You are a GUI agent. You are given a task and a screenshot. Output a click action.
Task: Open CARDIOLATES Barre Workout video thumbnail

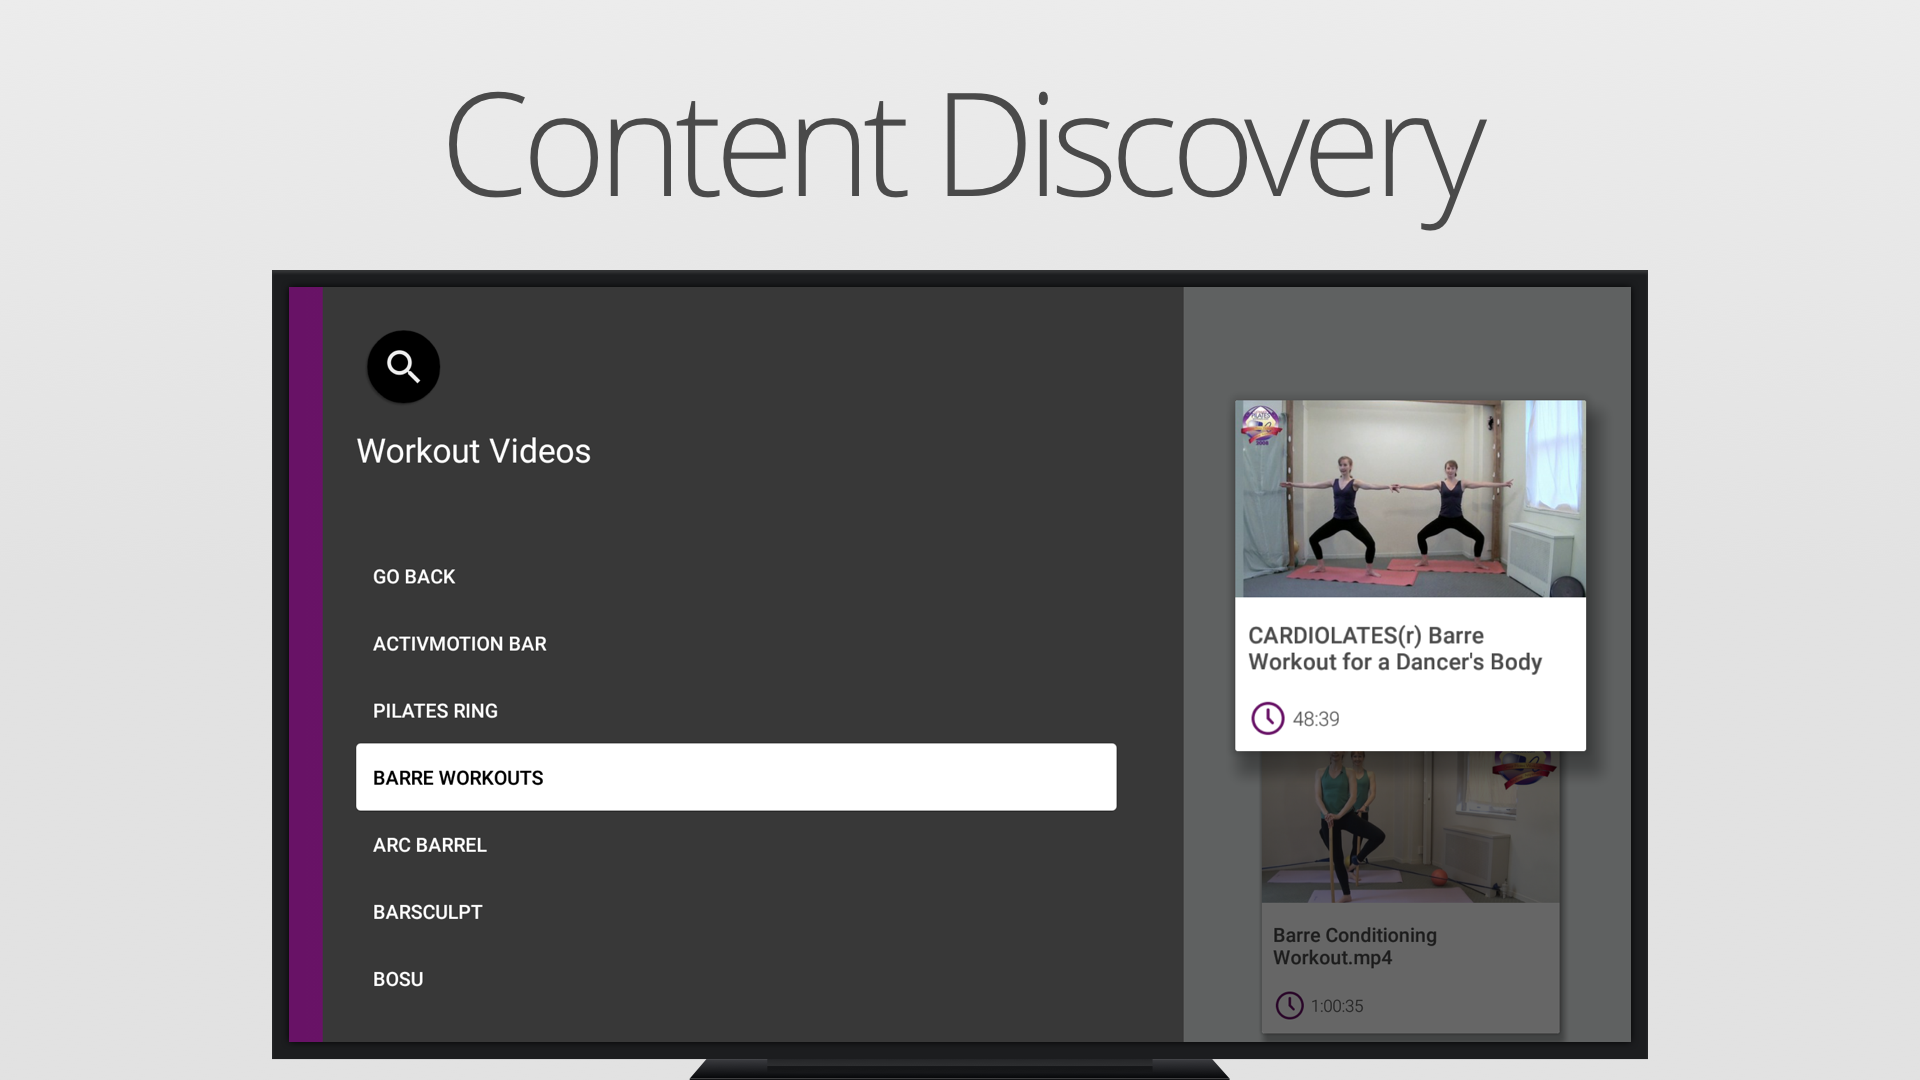1409,499
